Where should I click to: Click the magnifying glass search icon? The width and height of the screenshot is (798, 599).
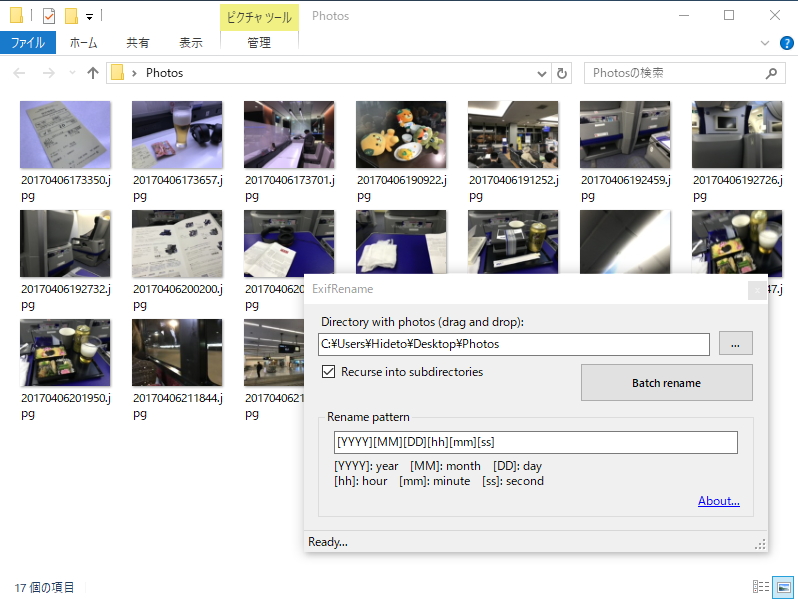[x=772, y=73]
